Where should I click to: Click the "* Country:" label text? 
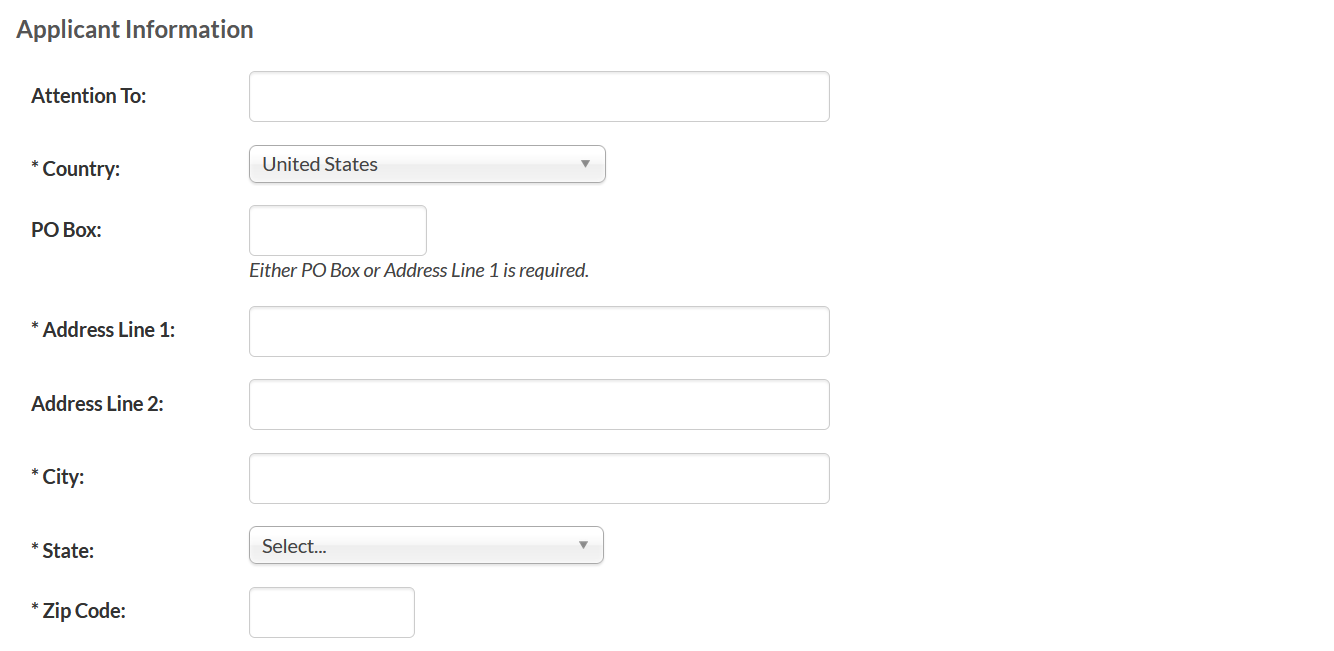76,169
